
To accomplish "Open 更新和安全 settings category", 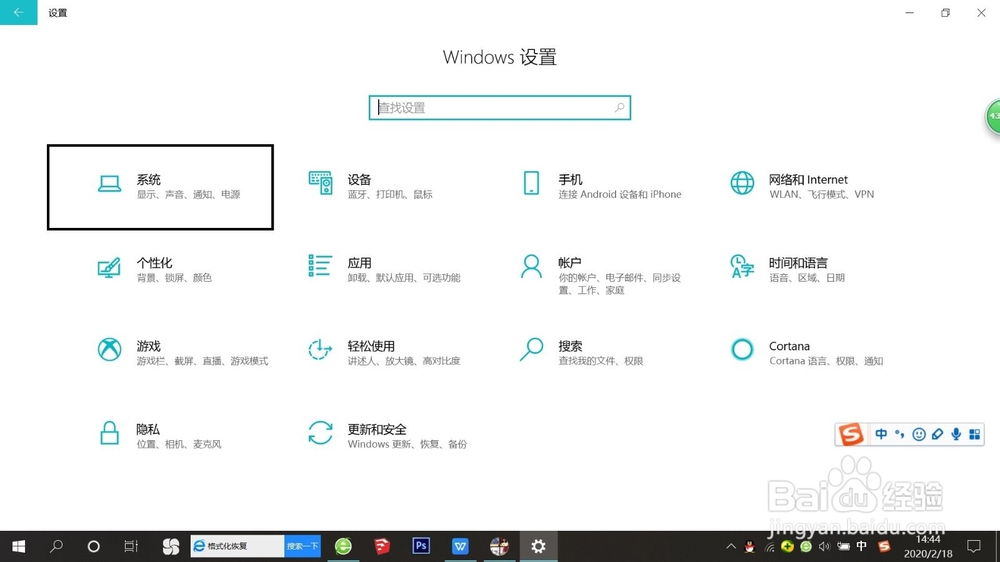I will (x=386, y=436).
